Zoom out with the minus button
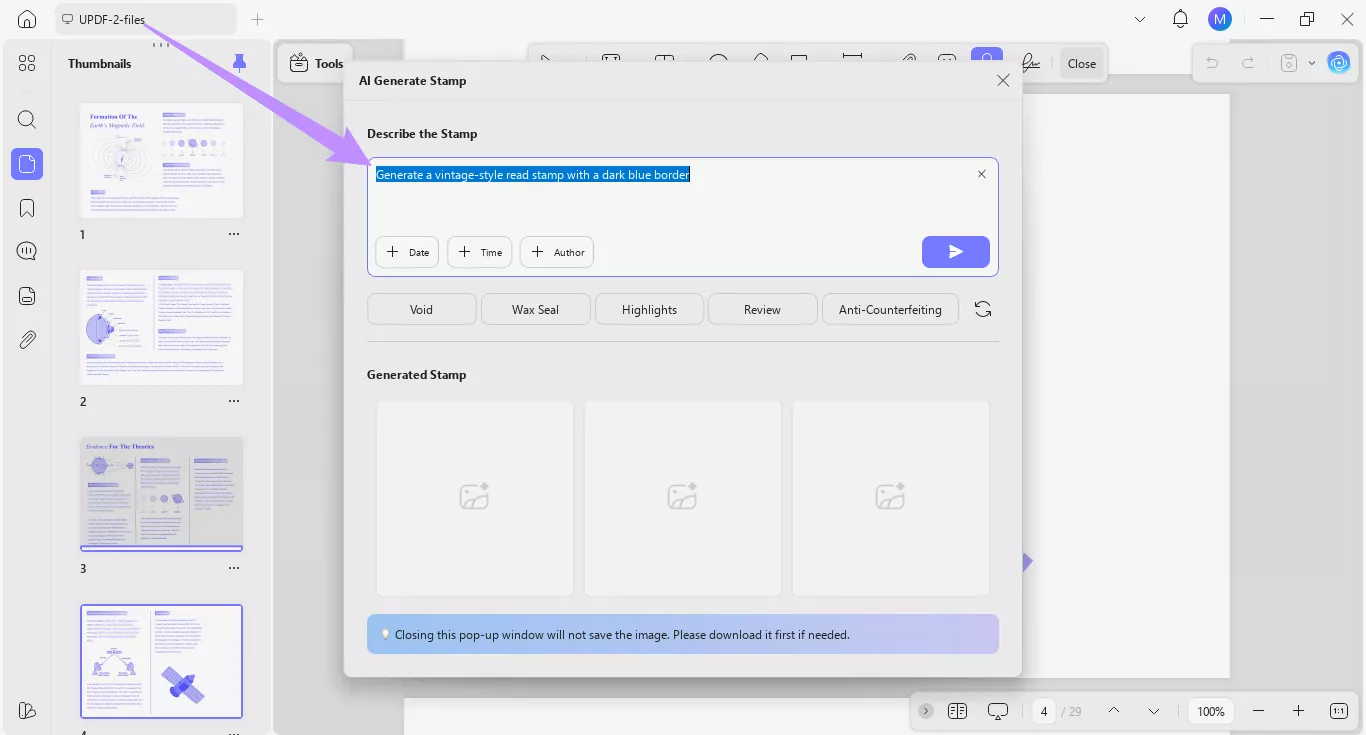The image size is (1366, 735). (1258, 711)
